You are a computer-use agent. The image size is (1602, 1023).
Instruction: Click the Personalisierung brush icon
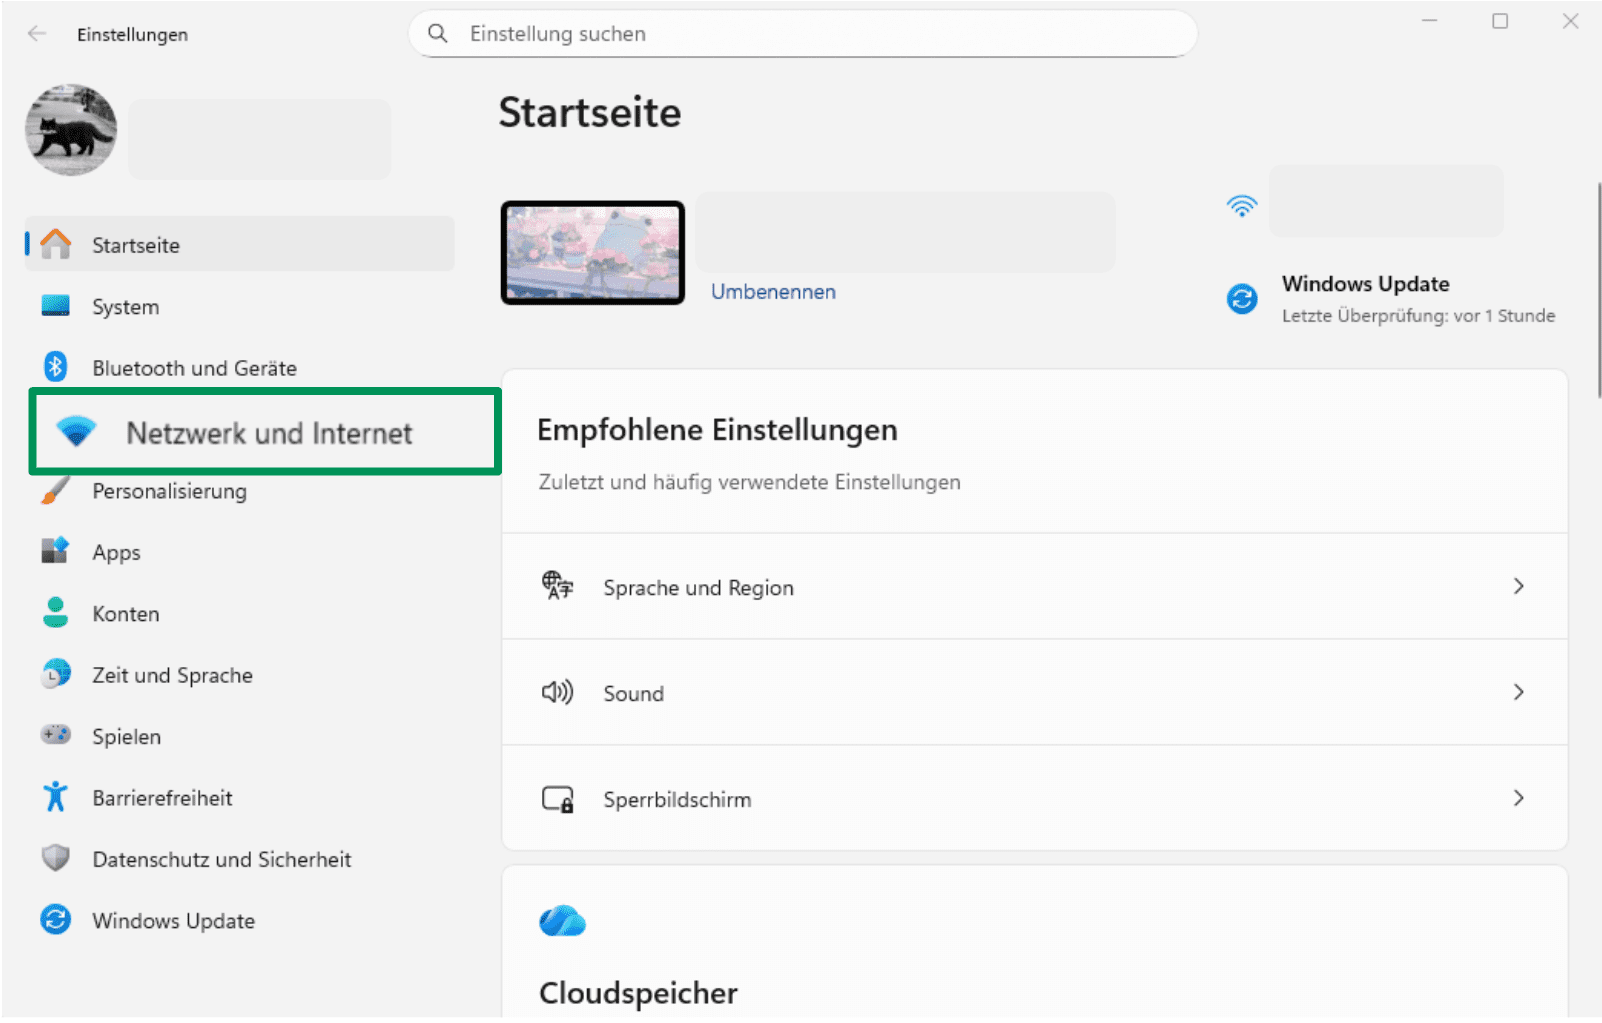point(56,490)
